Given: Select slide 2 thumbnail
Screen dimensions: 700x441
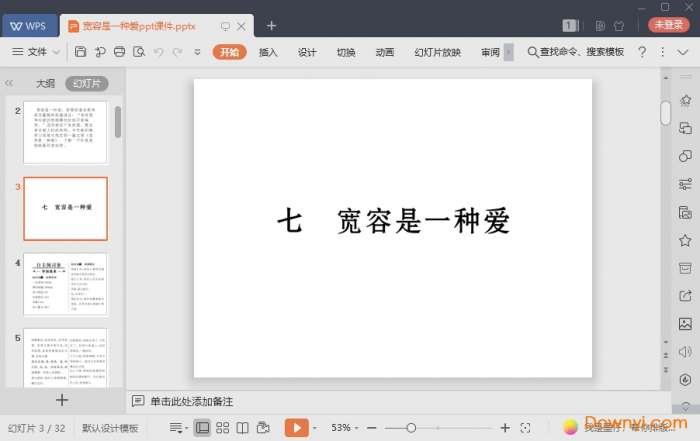Looking at the screenshot, I should pyautogui.click(x=65, y=132).
